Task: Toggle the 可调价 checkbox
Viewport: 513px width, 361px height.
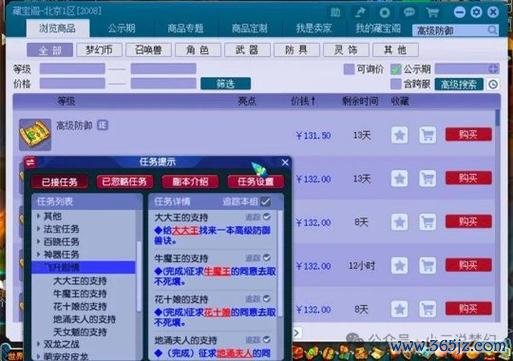Action: (349, 69)
